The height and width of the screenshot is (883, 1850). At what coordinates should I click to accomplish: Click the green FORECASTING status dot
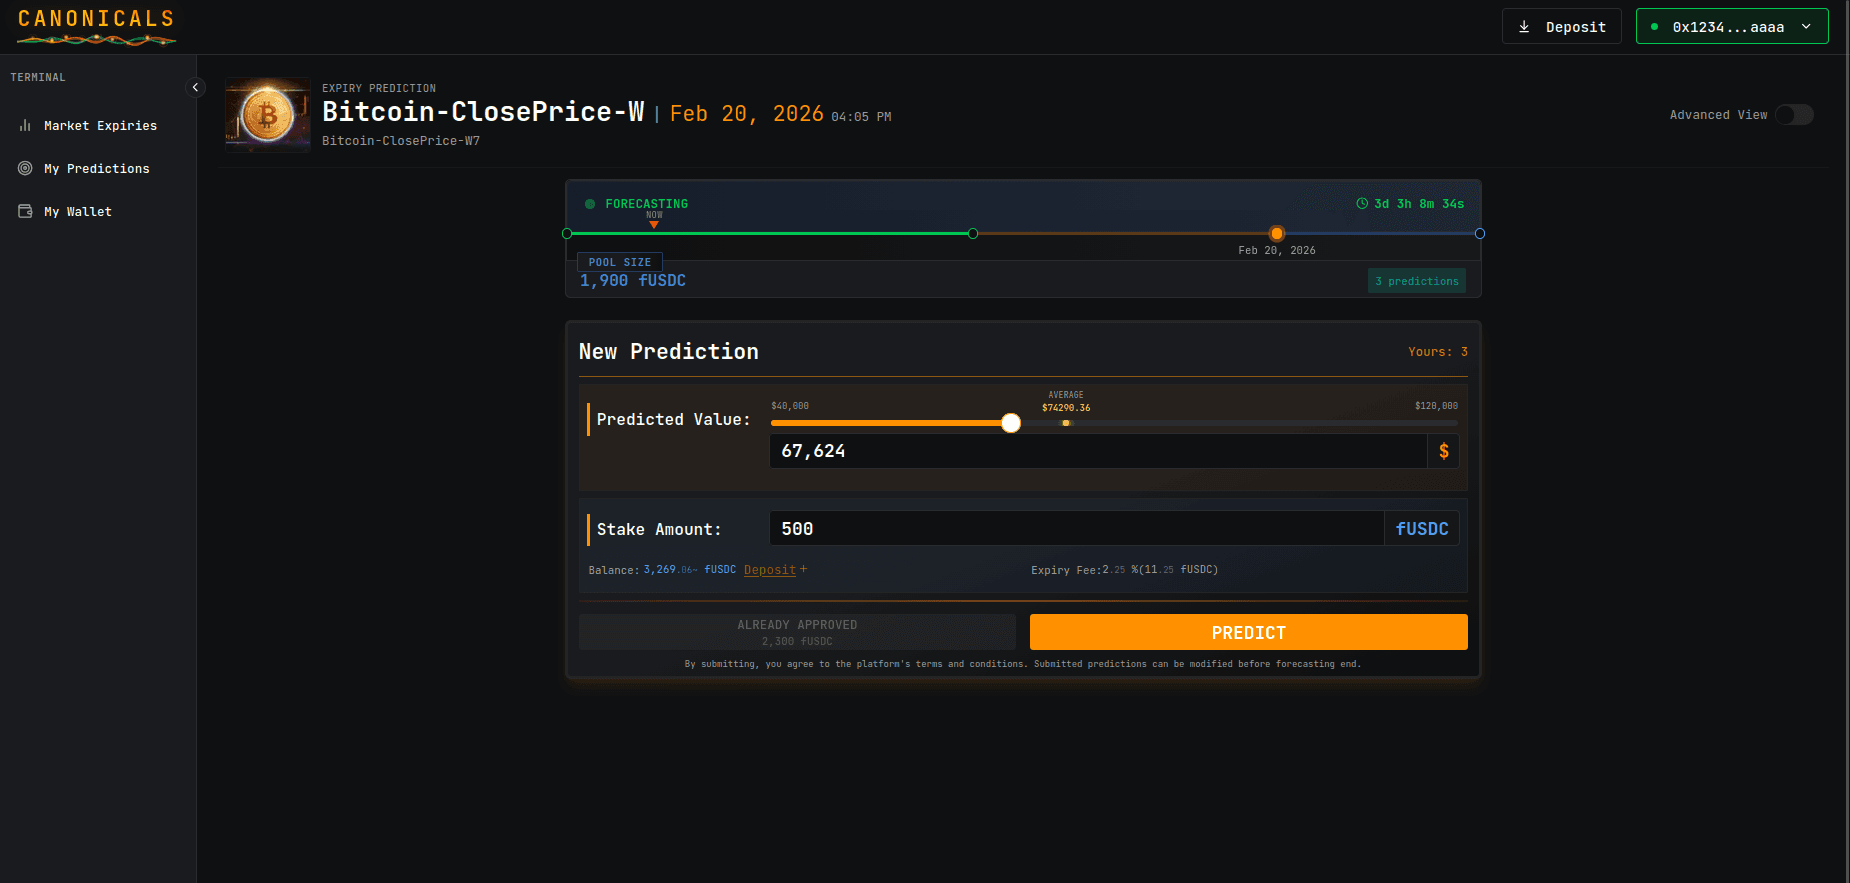tap(590, 204)
